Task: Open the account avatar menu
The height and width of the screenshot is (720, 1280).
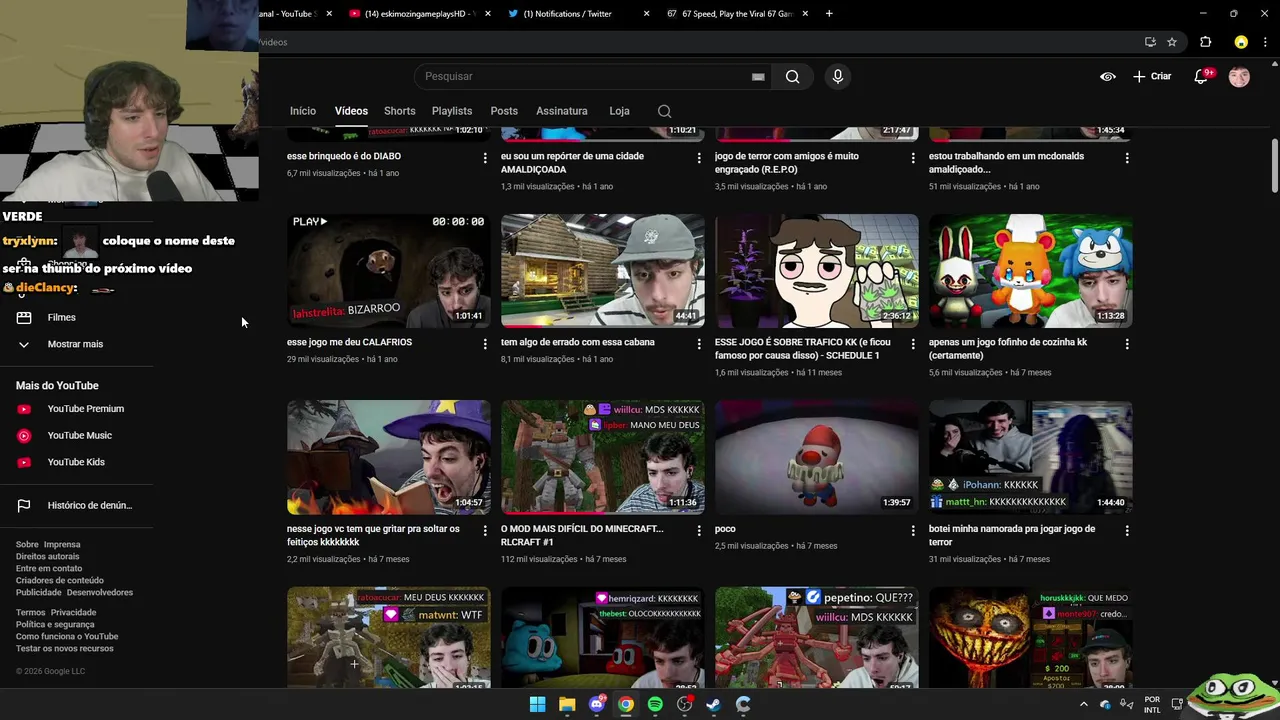Action: point(1239,76)
